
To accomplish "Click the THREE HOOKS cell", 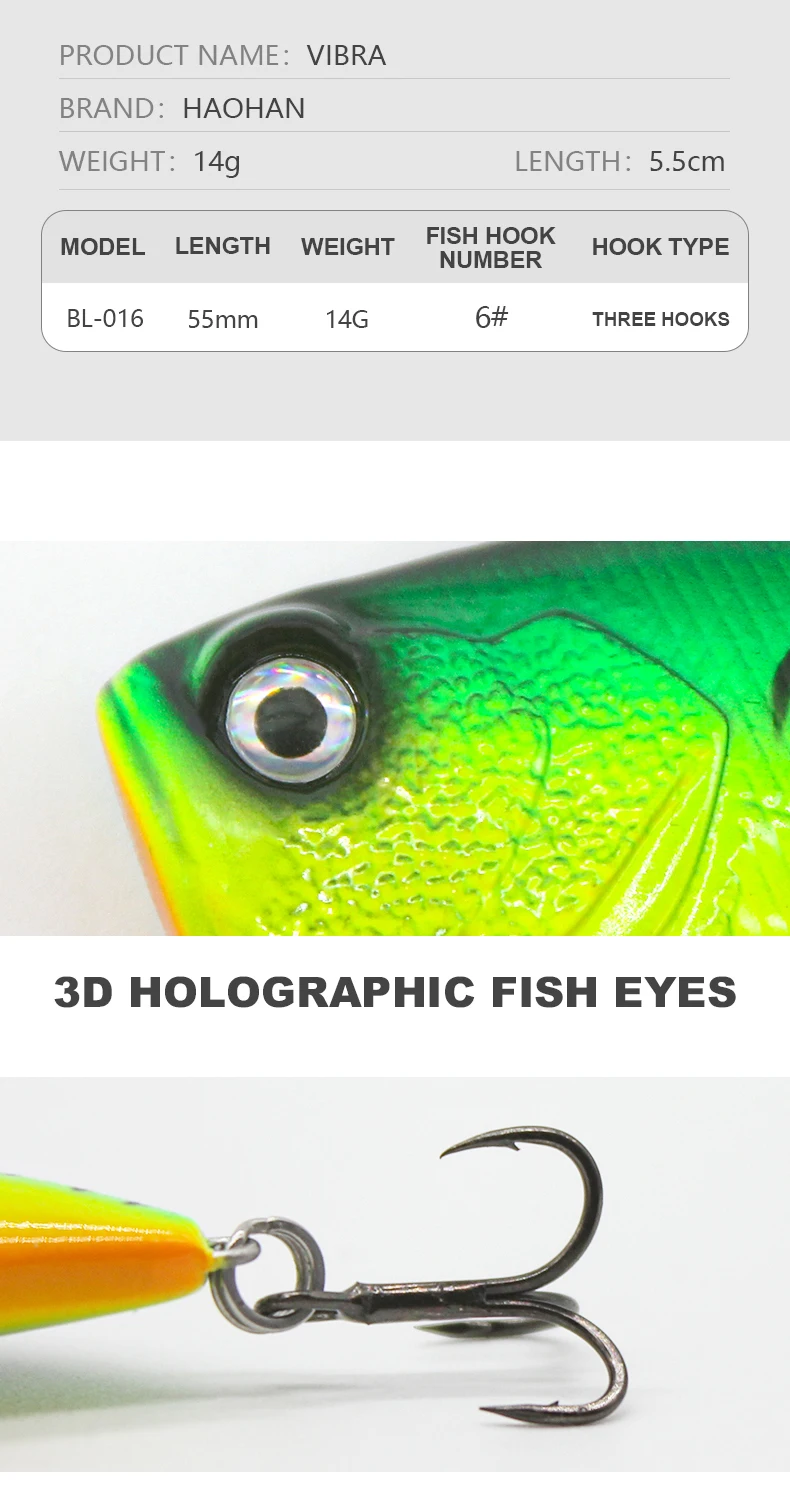I will [x=661, y=320].
